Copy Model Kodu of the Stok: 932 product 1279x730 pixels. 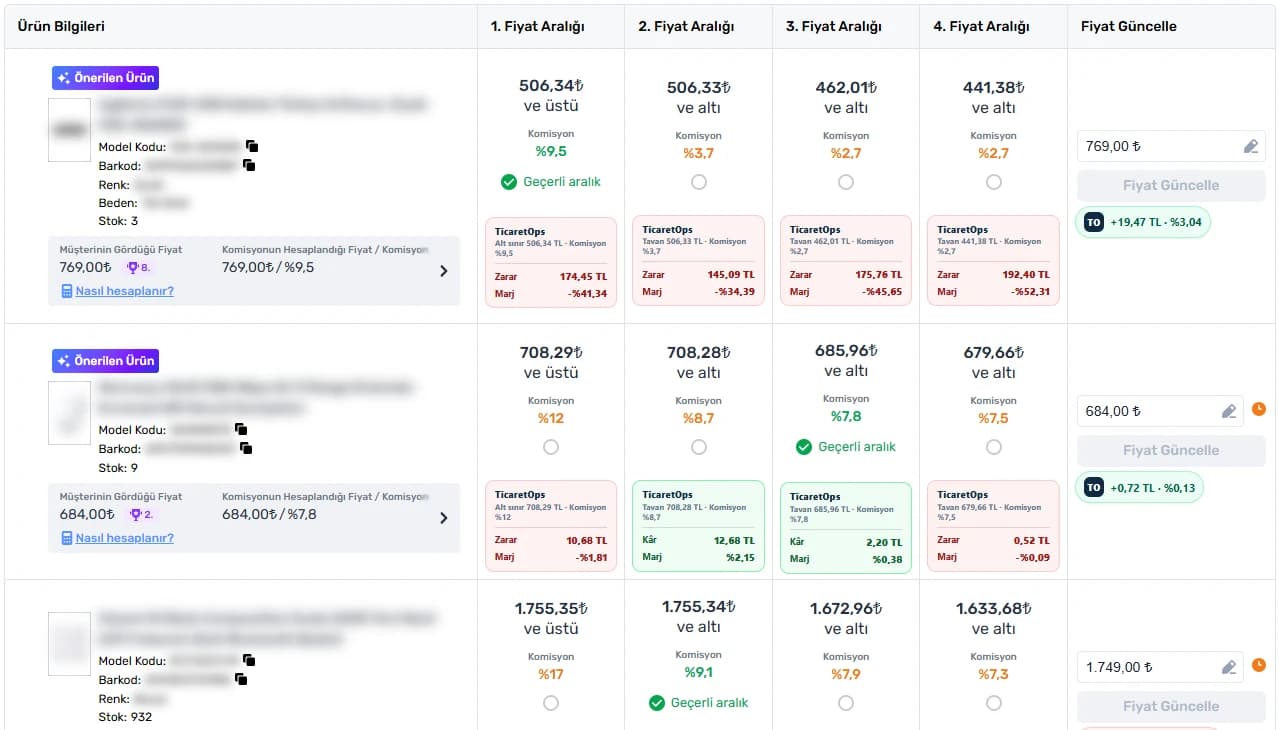coord(249,661)
